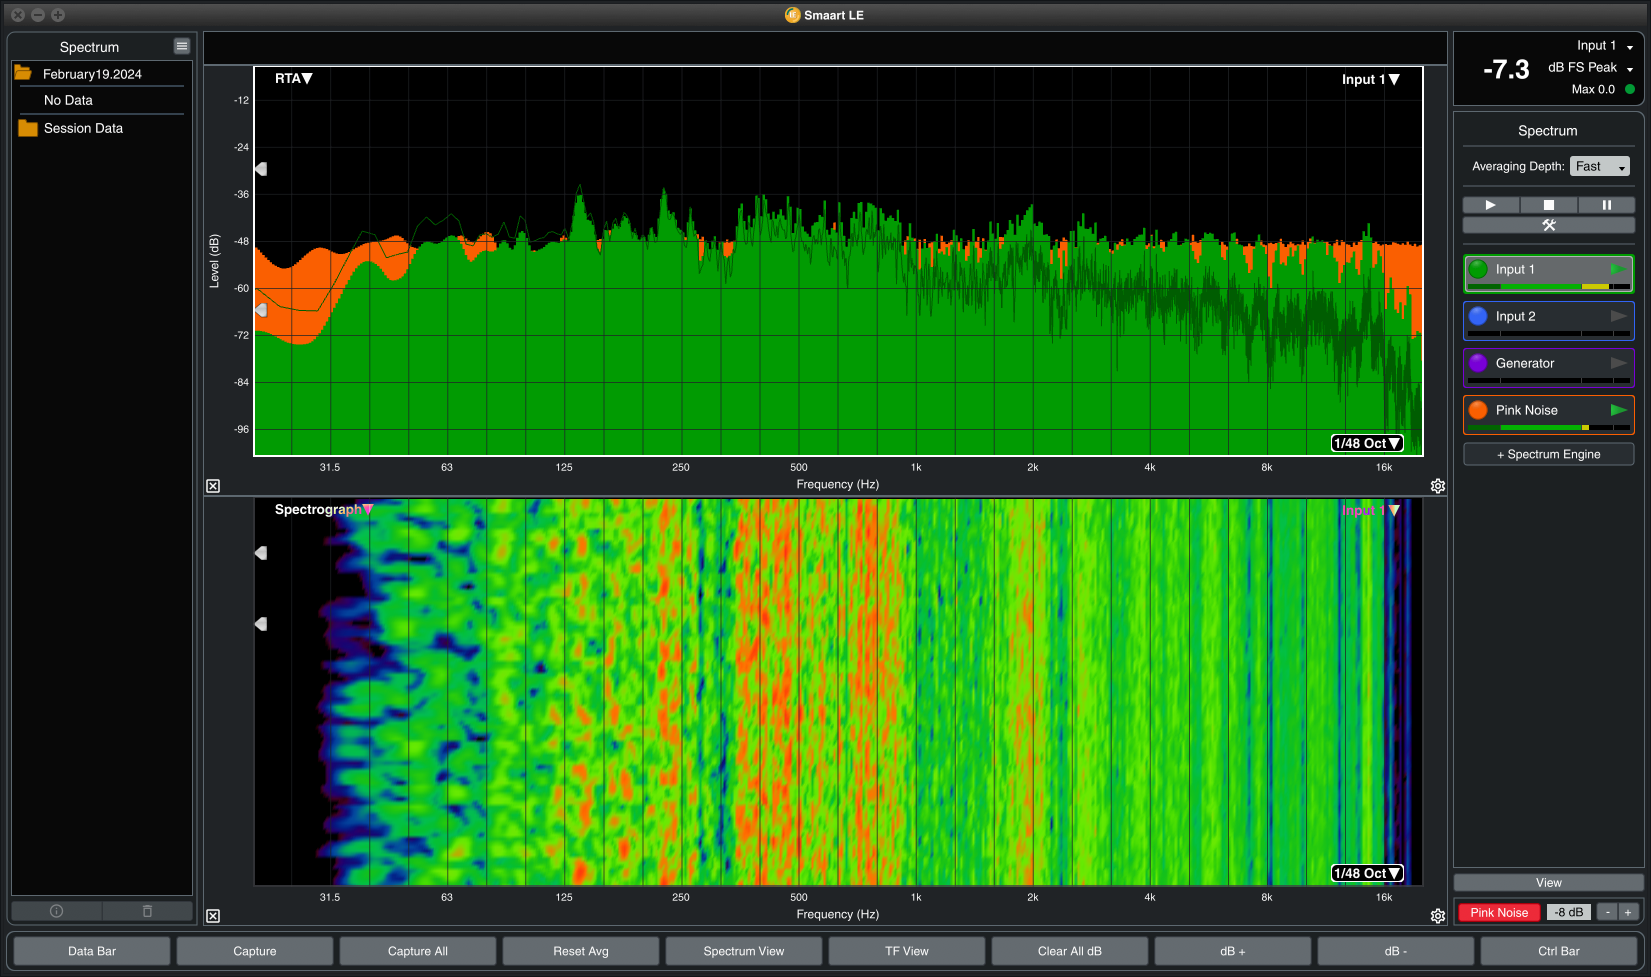Open Input 1 selector on Spectrograph
Viewport: 1651px width, 977px height.
pos(1370,510)
